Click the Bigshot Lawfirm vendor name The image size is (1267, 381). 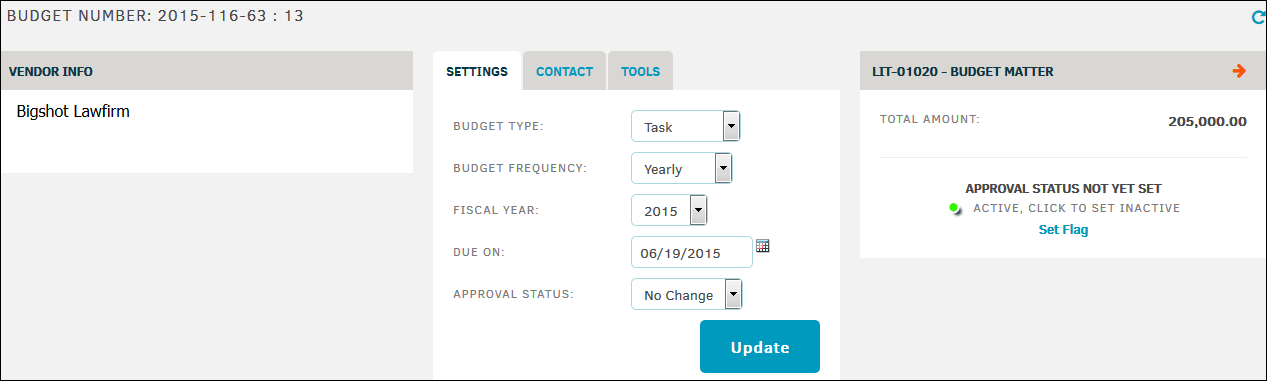tap(73, 111)
